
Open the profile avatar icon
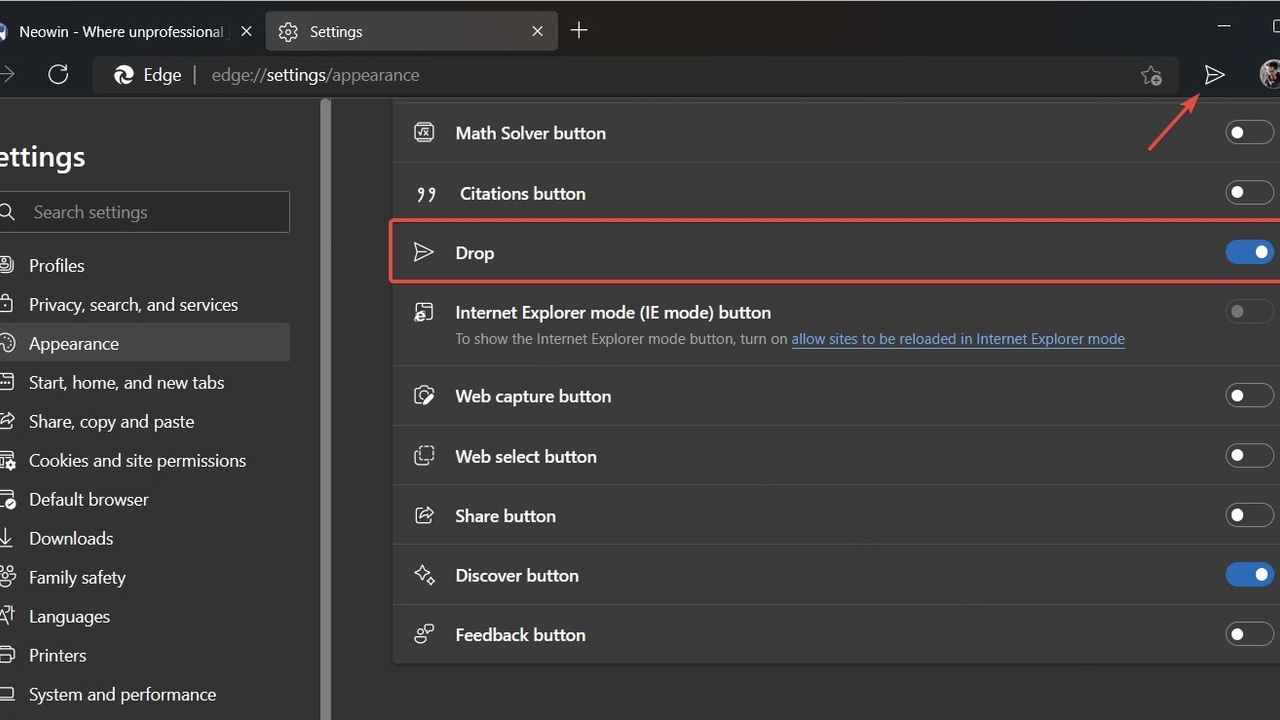pos(1269,75)
